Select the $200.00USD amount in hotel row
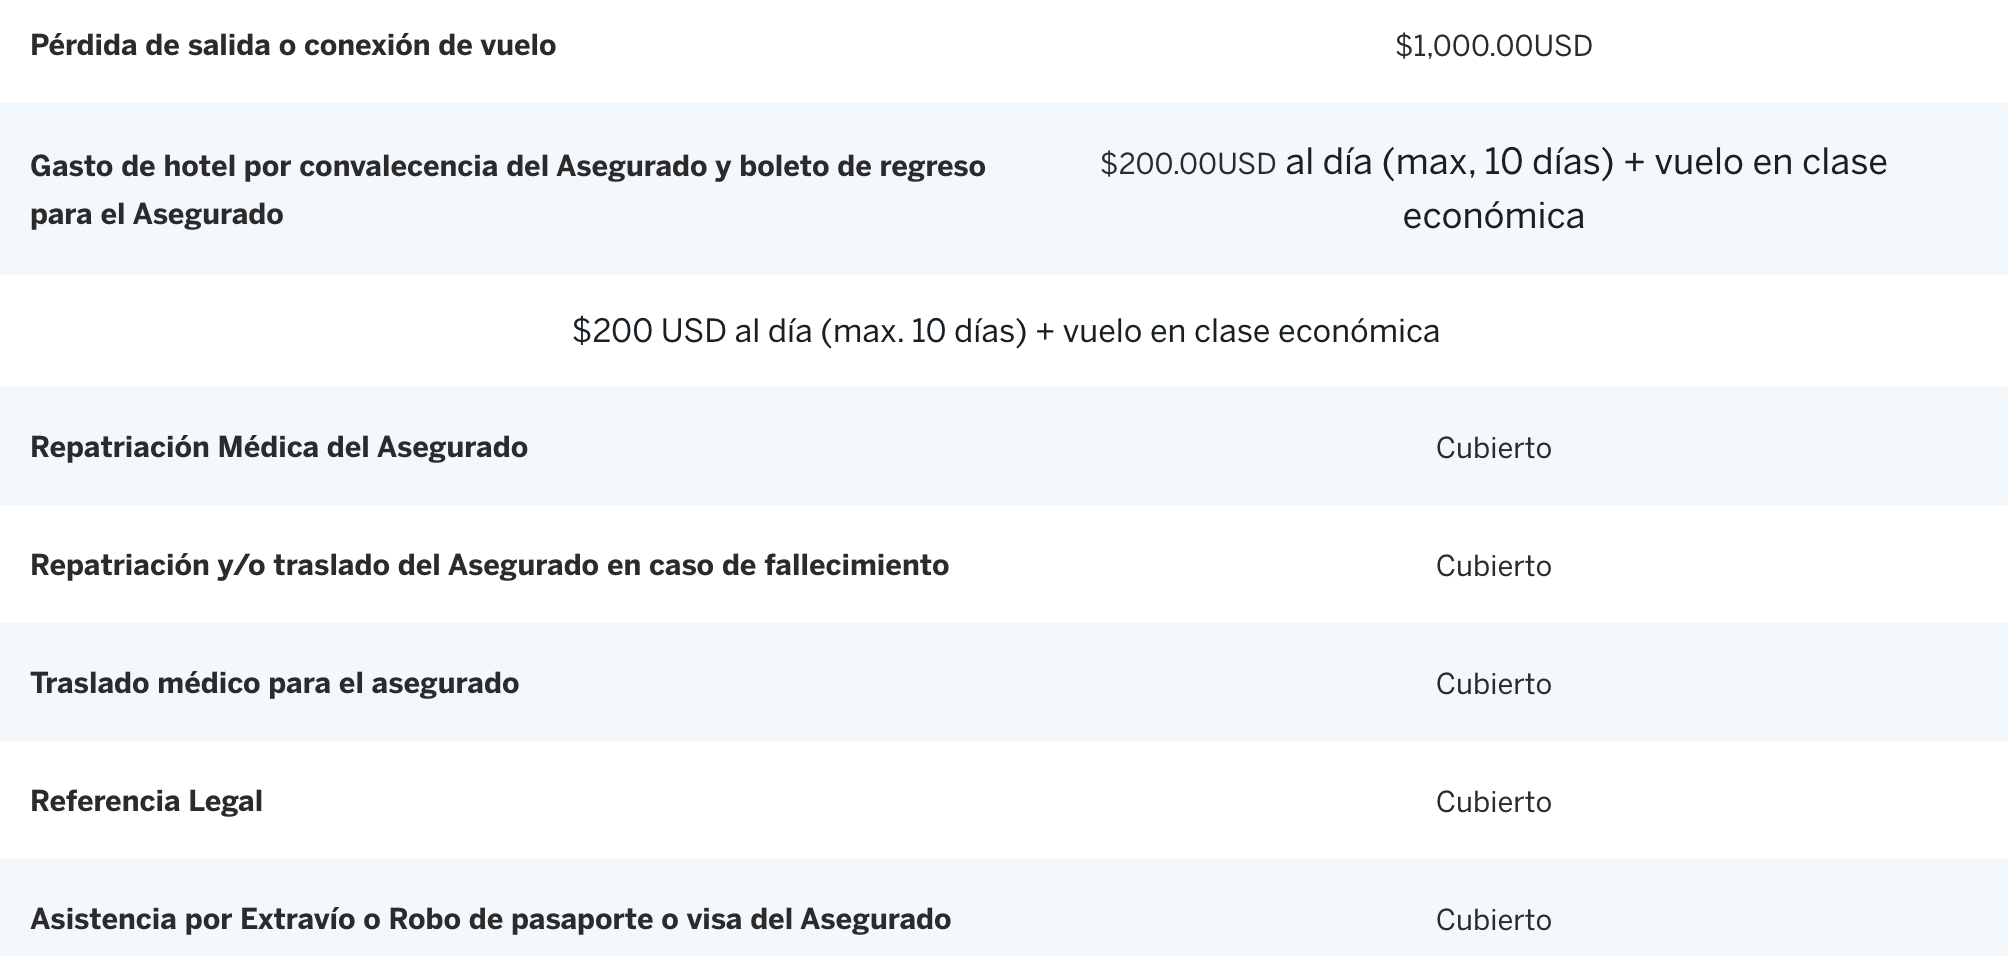 pyautogui.click(x=1188, y=164)
